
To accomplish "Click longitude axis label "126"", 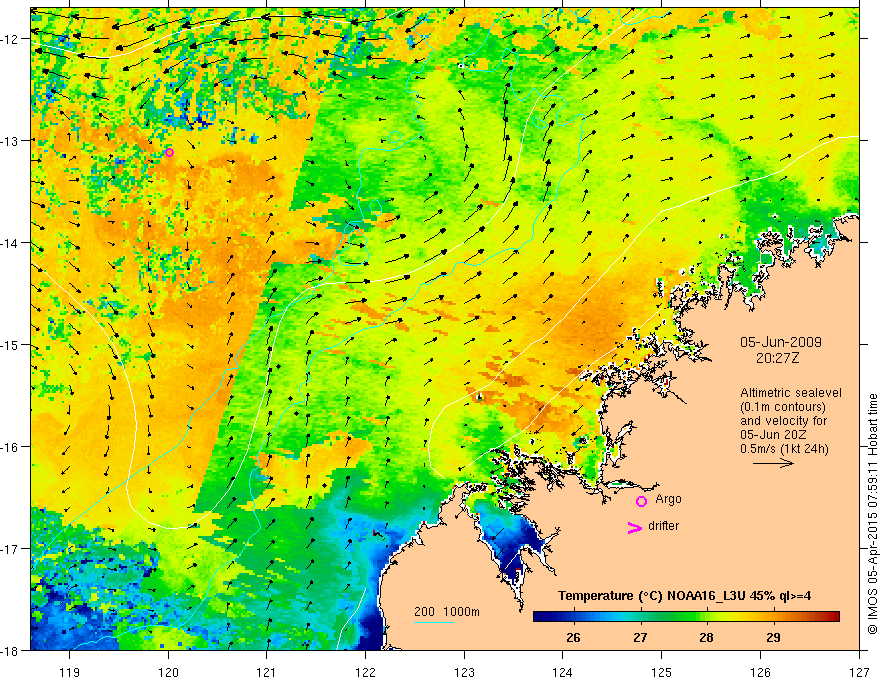I will 760,671.
